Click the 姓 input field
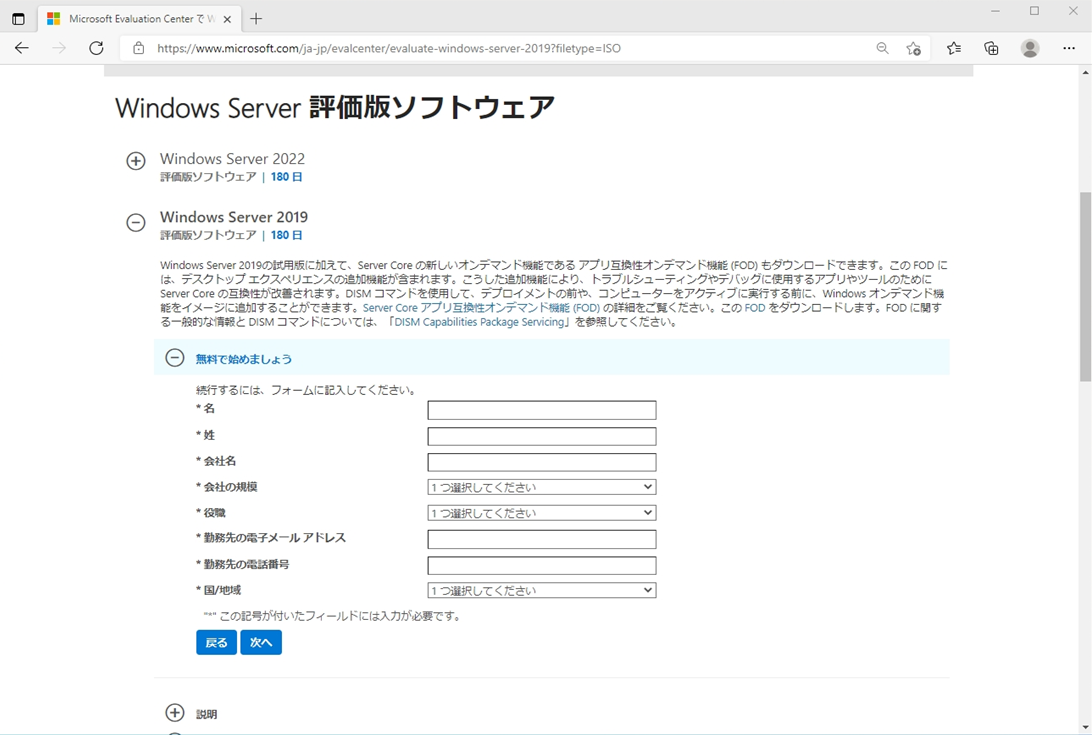1092x735 pixels. [542, 436]
